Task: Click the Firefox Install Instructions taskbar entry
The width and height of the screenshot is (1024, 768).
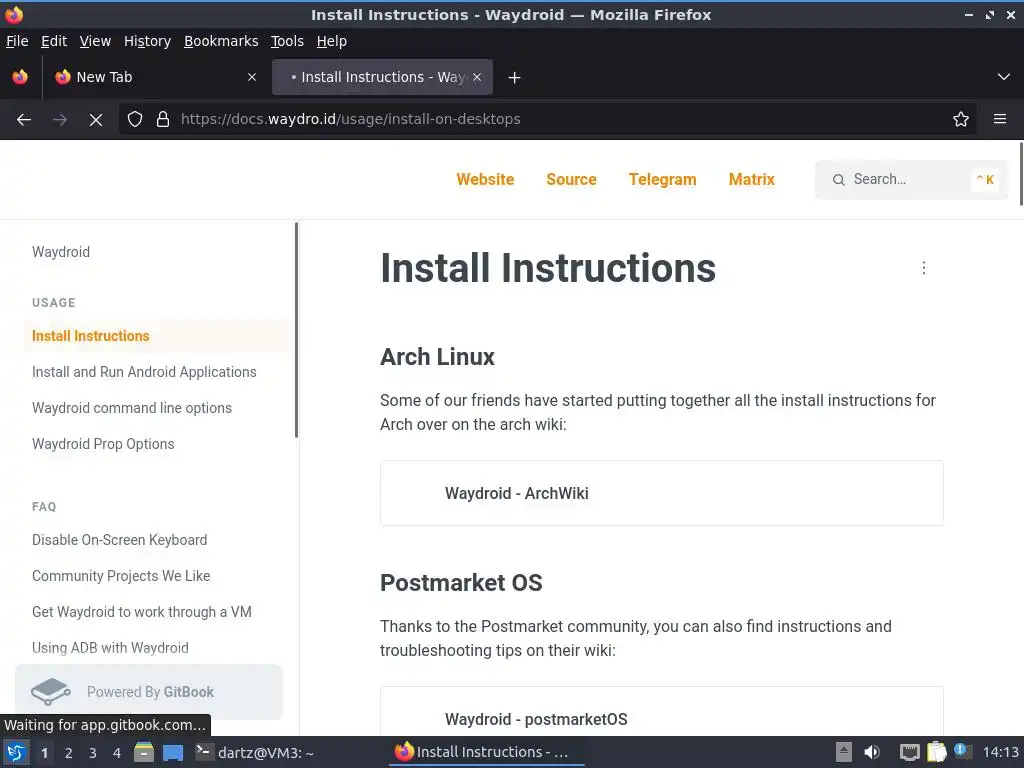Action: point(486,752)
